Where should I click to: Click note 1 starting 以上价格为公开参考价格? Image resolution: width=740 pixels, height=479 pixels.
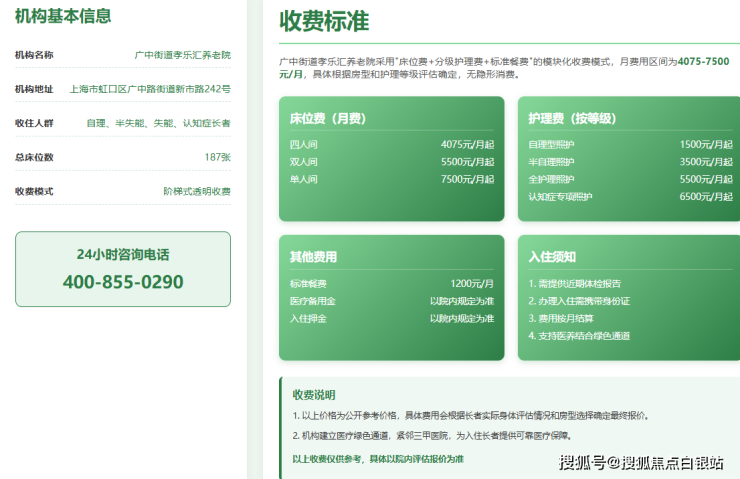click(x=471, y=416)
